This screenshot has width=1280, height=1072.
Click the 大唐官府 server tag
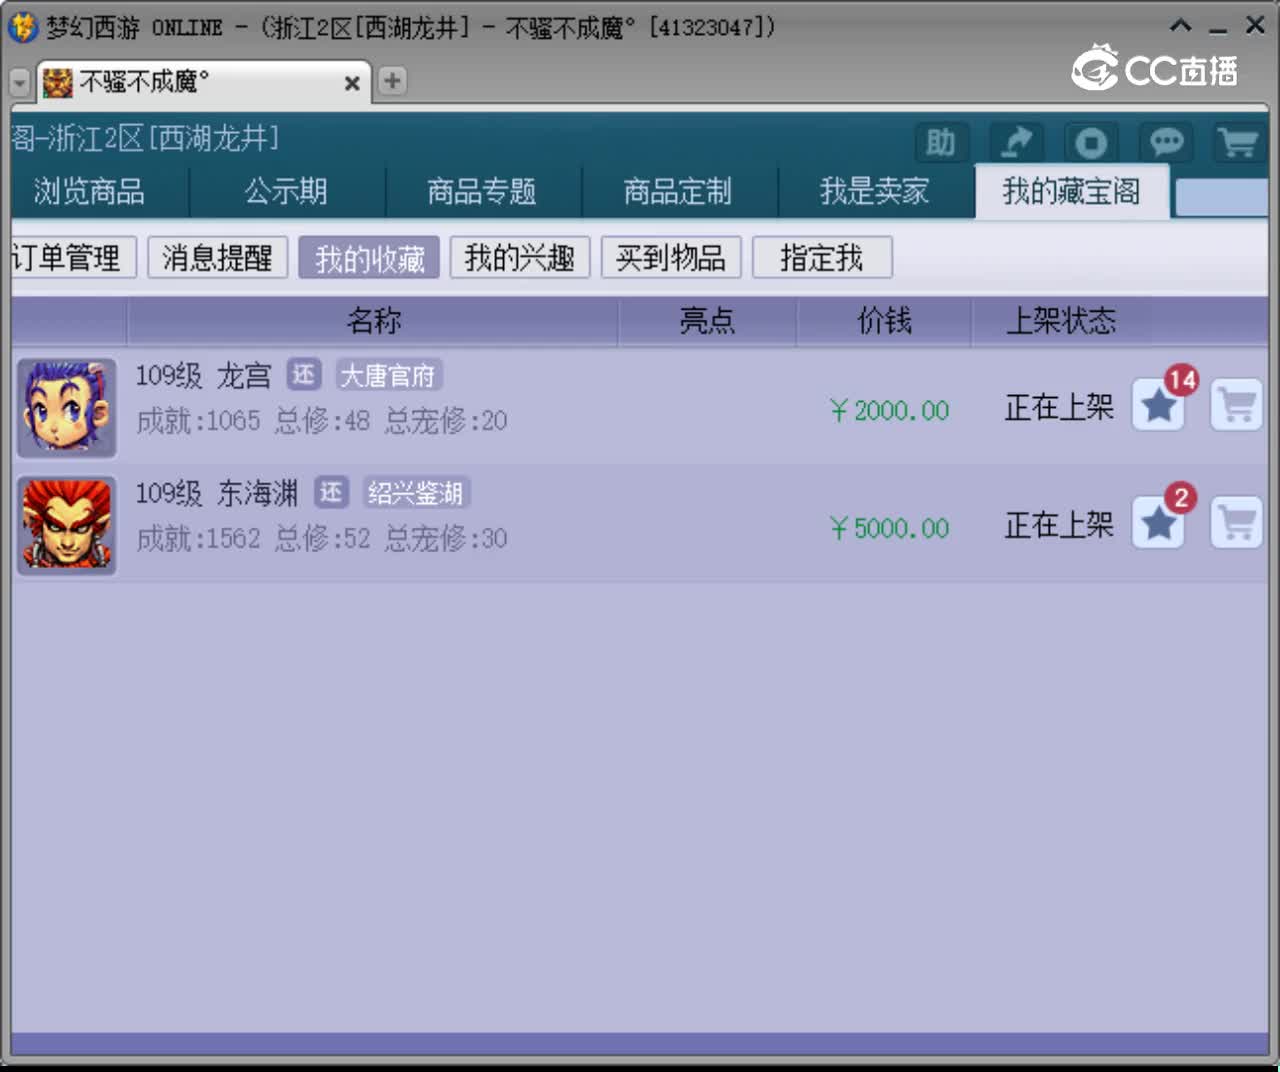389,375
